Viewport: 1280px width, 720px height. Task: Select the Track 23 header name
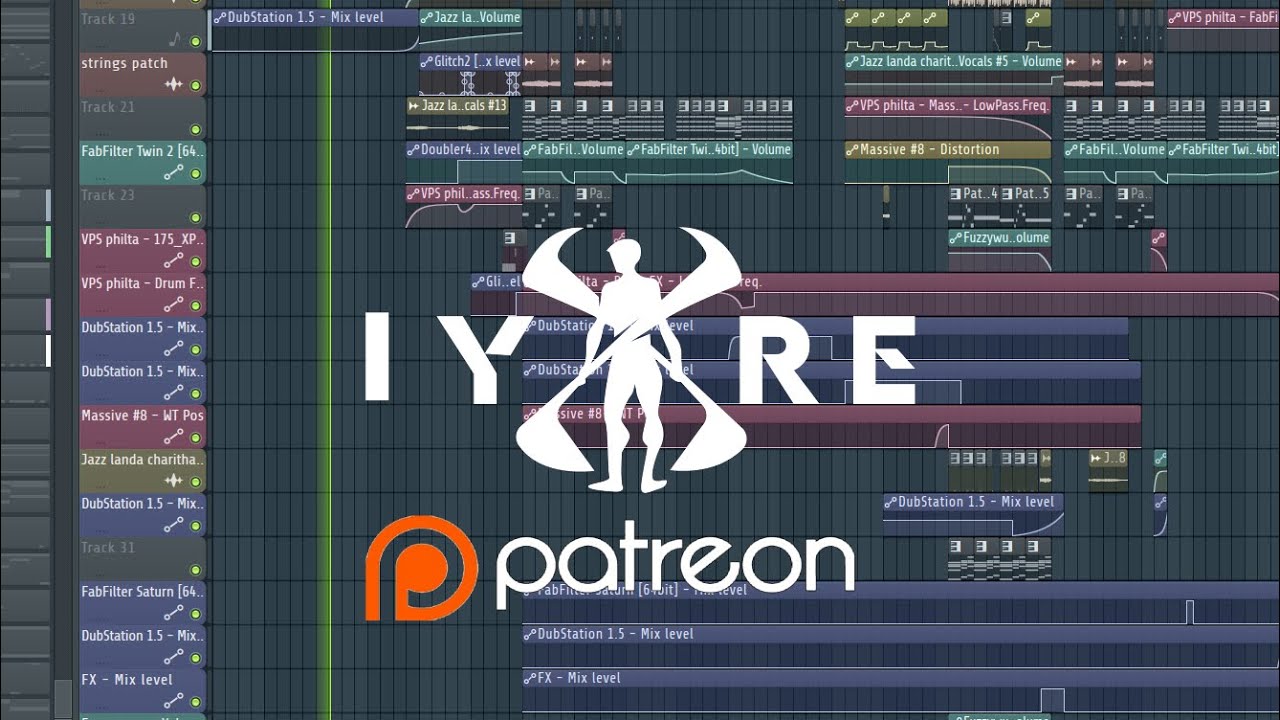click(x=108, y=195)
